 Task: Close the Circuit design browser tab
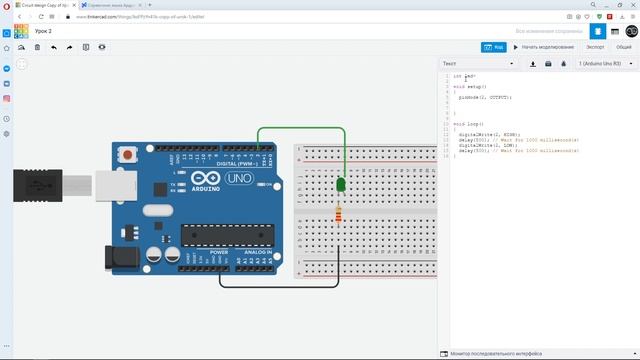[x=74, y=5]
